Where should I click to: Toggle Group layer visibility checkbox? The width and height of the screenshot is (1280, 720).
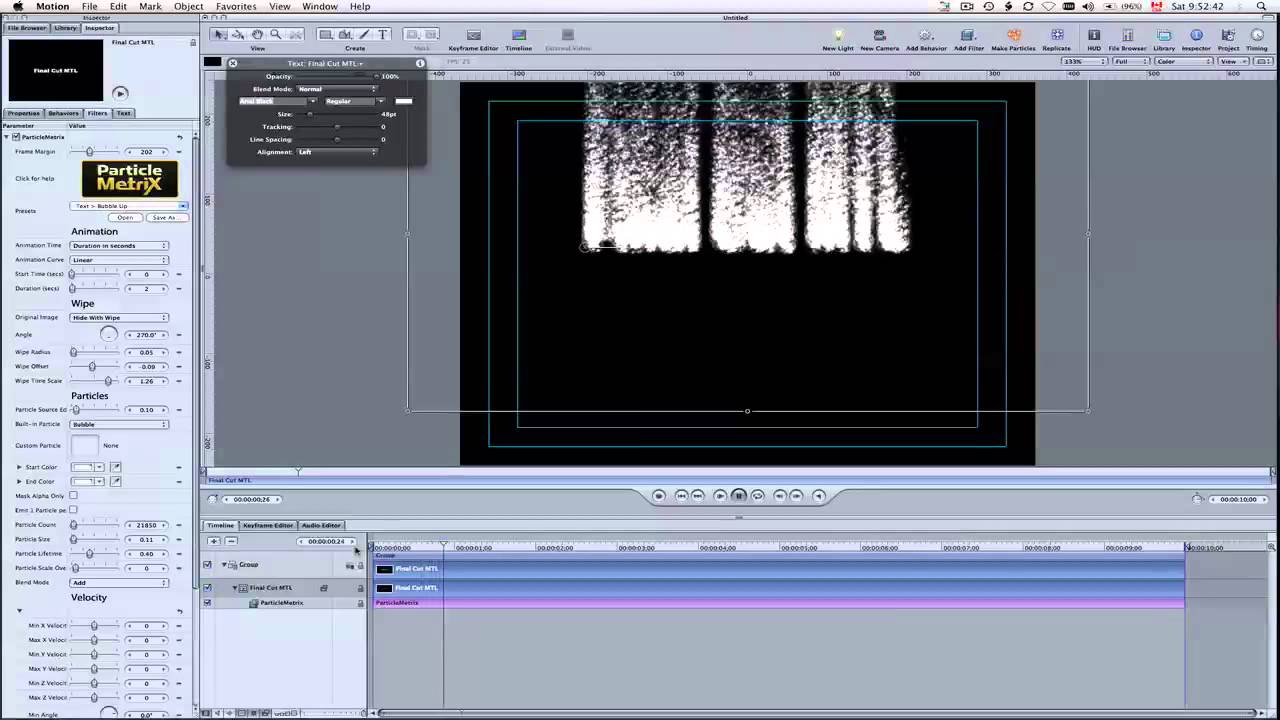tap(207, 565)
